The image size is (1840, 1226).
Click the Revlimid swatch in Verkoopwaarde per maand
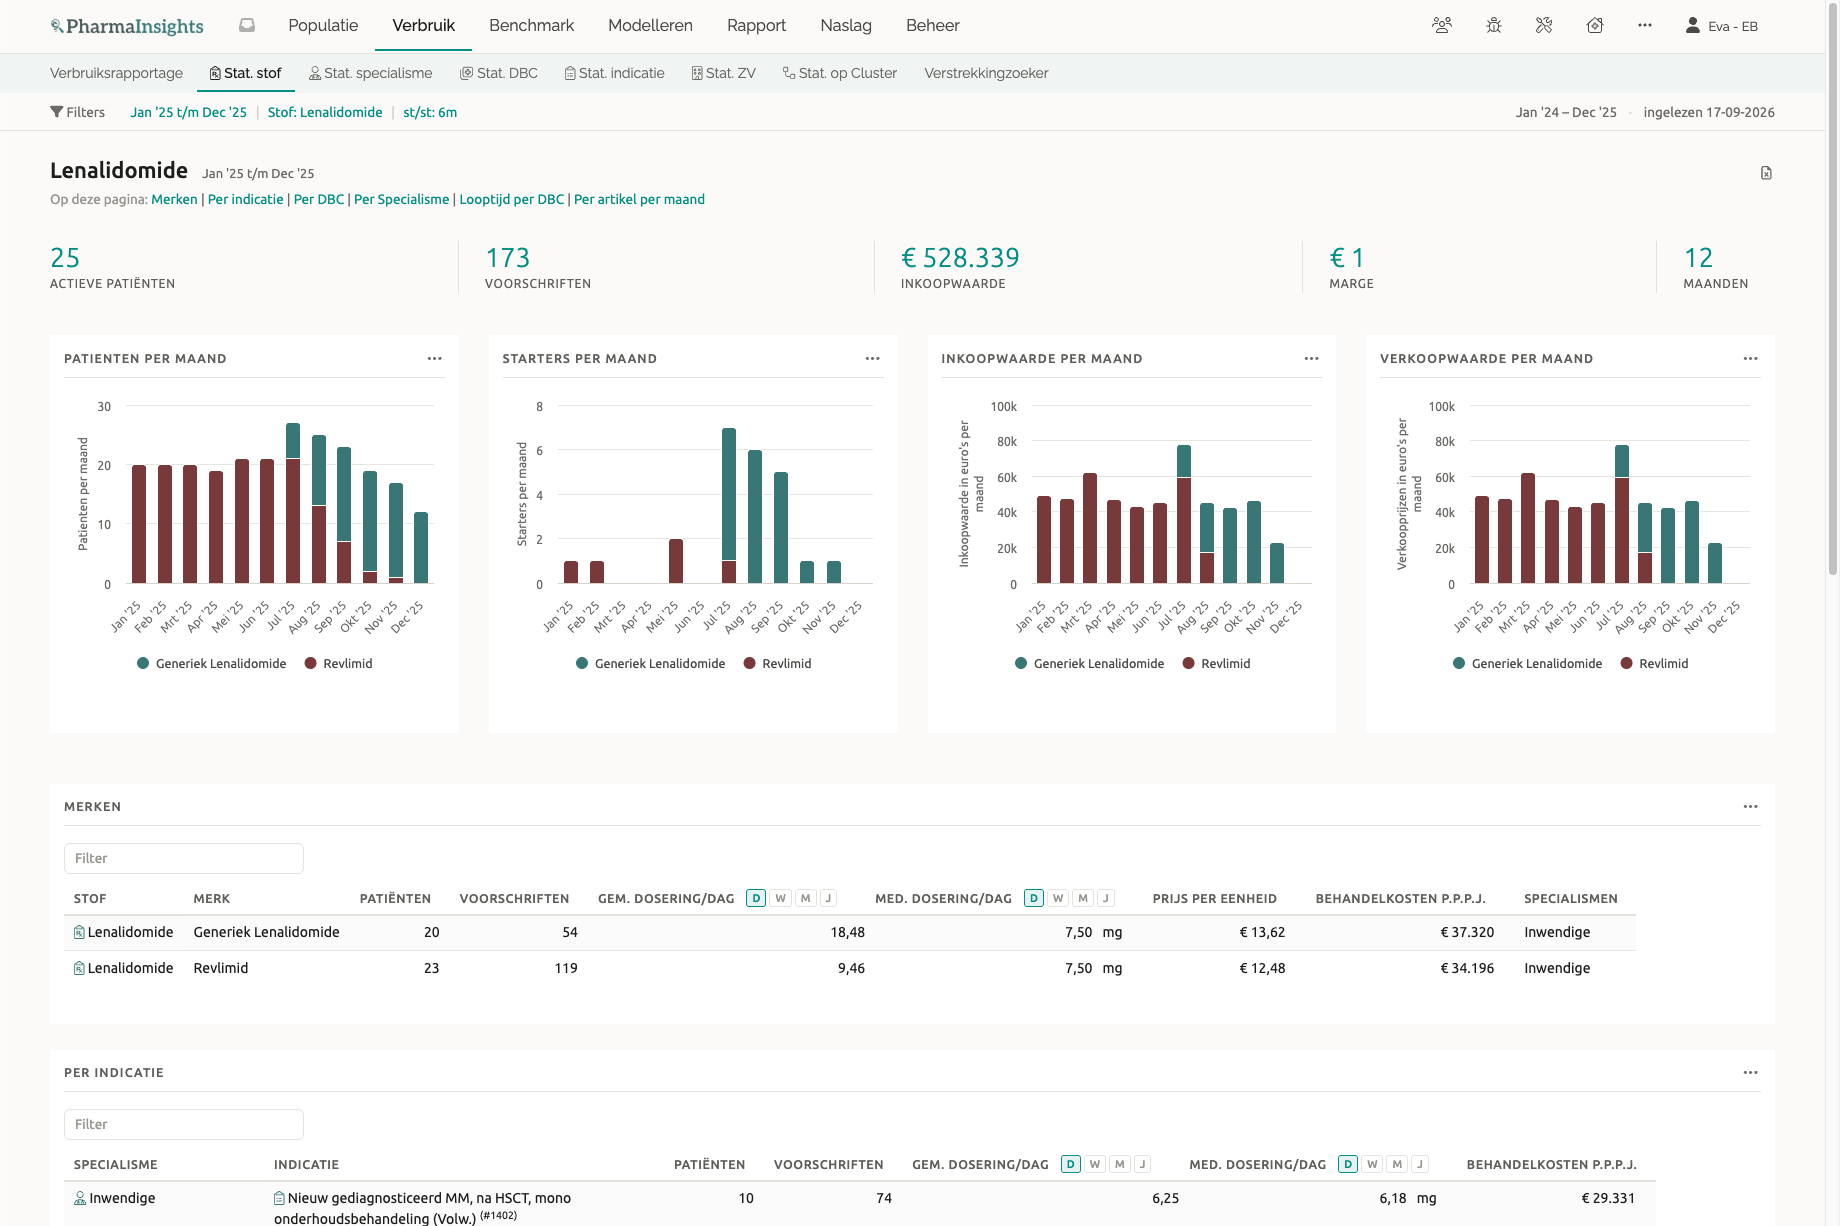click(1627, 664)
